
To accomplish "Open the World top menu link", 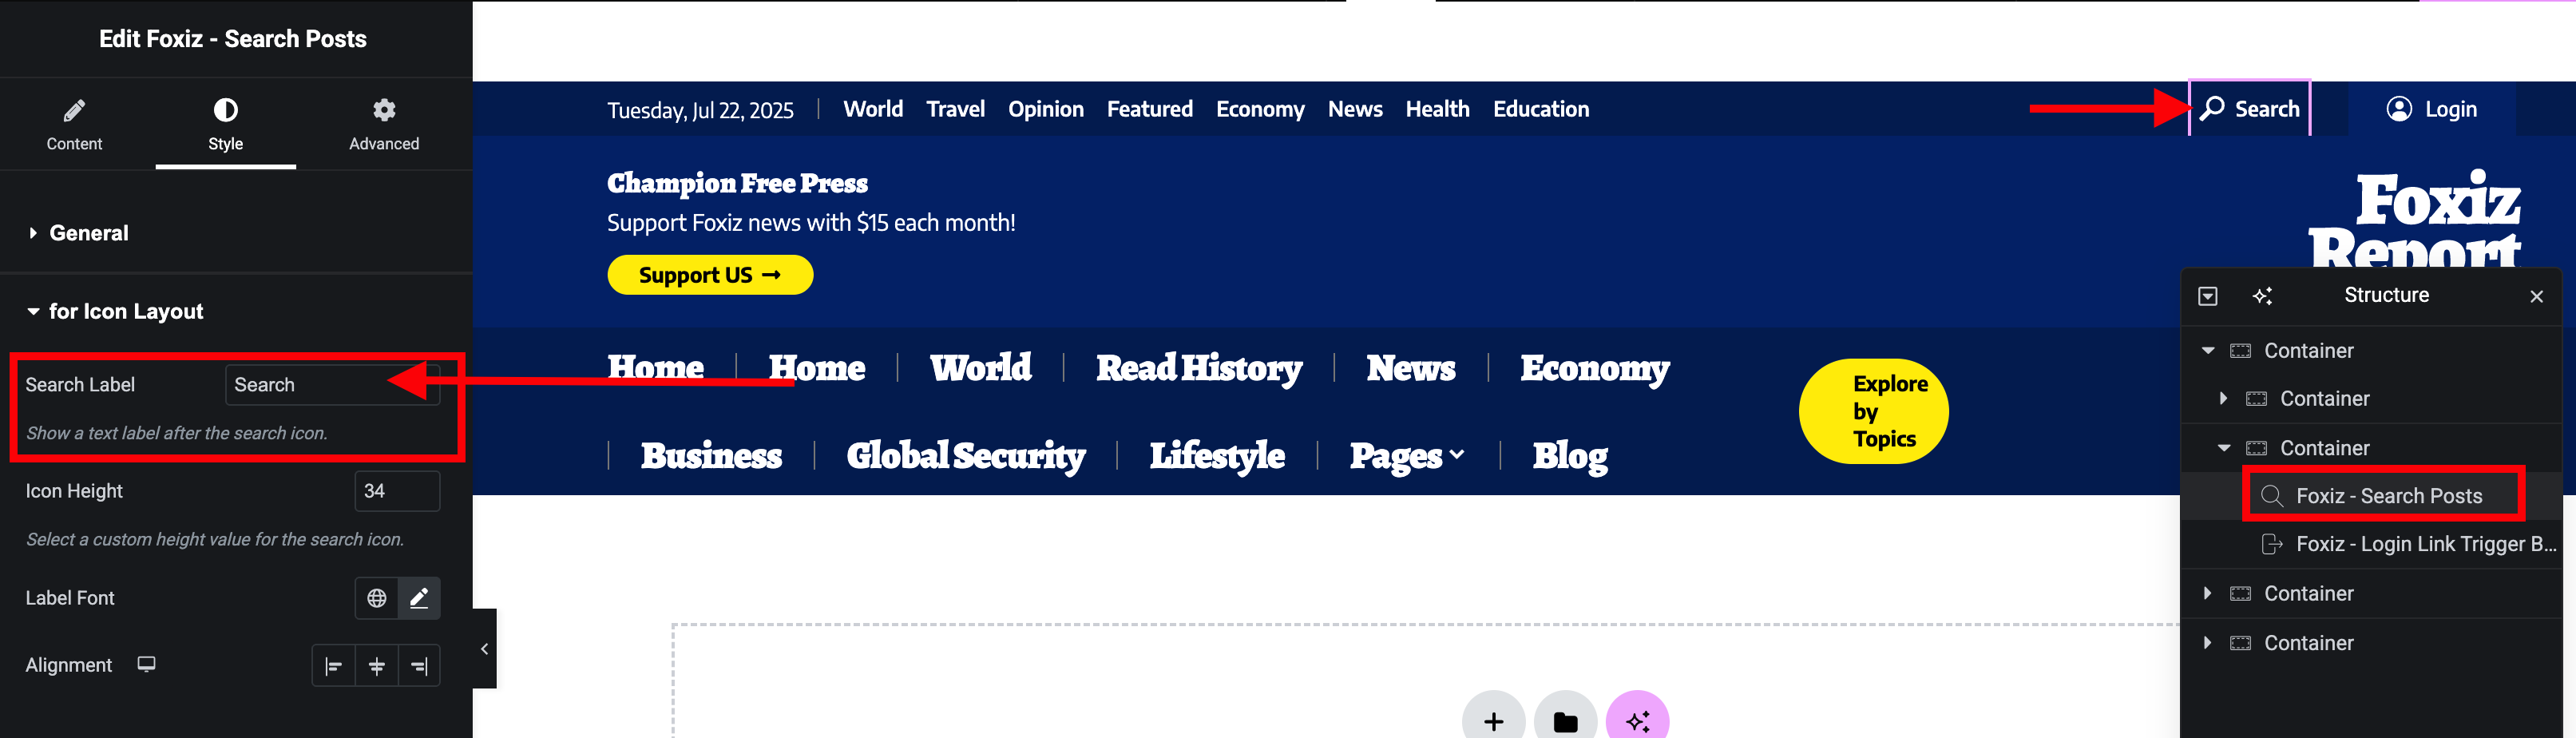I will pos(873,109).
